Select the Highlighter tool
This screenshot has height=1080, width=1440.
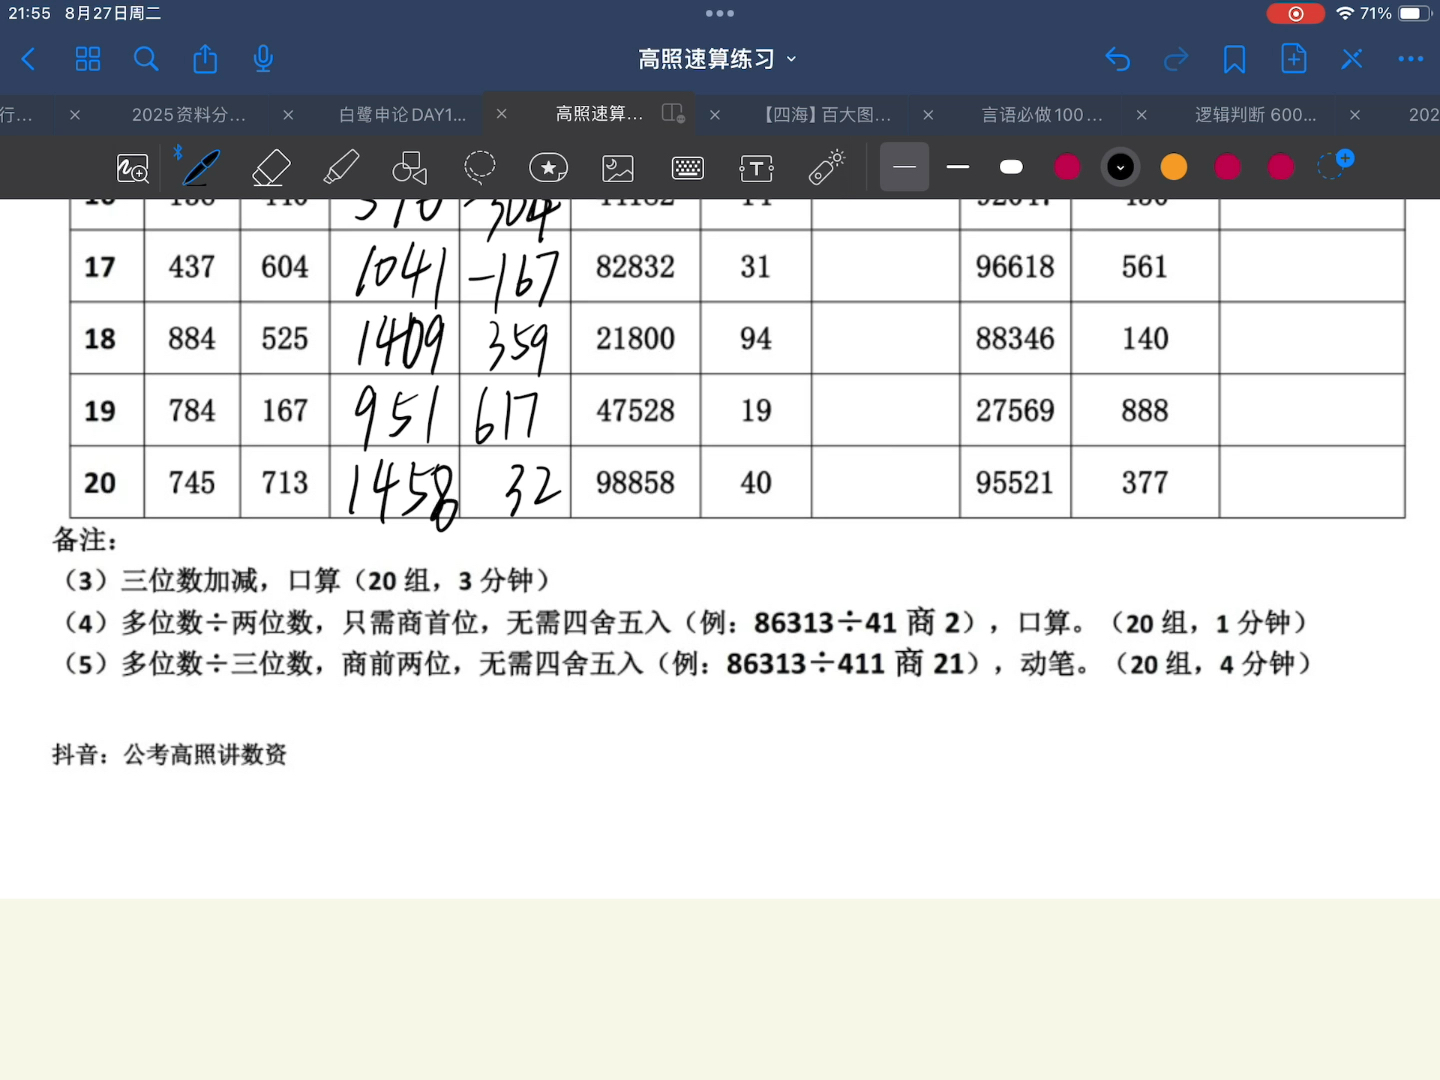pos(341,168)
